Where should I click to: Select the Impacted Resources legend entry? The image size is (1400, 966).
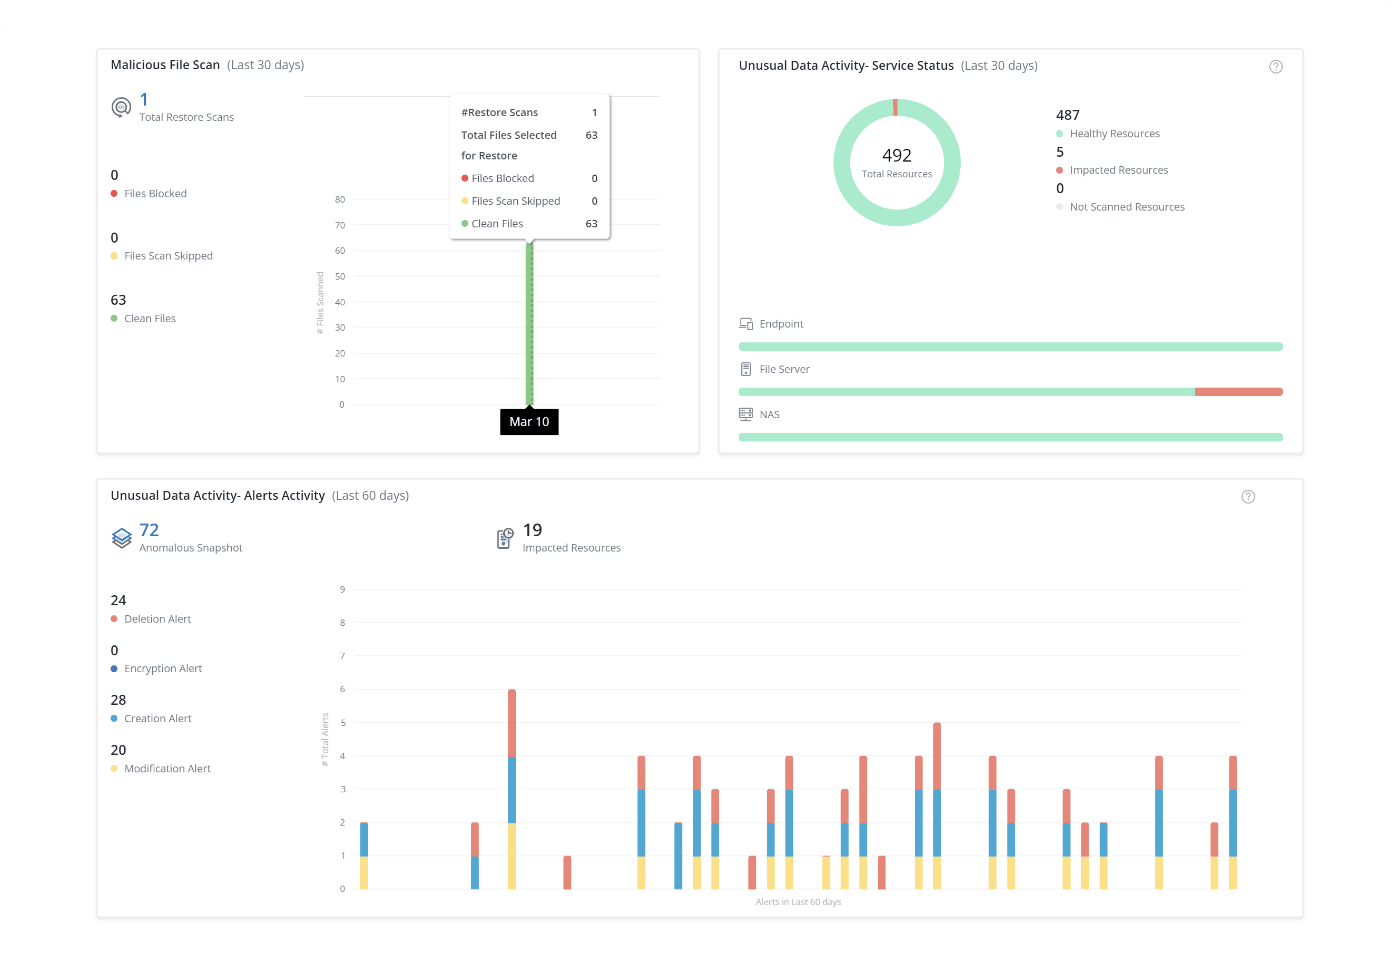[x=1118, y=171]
